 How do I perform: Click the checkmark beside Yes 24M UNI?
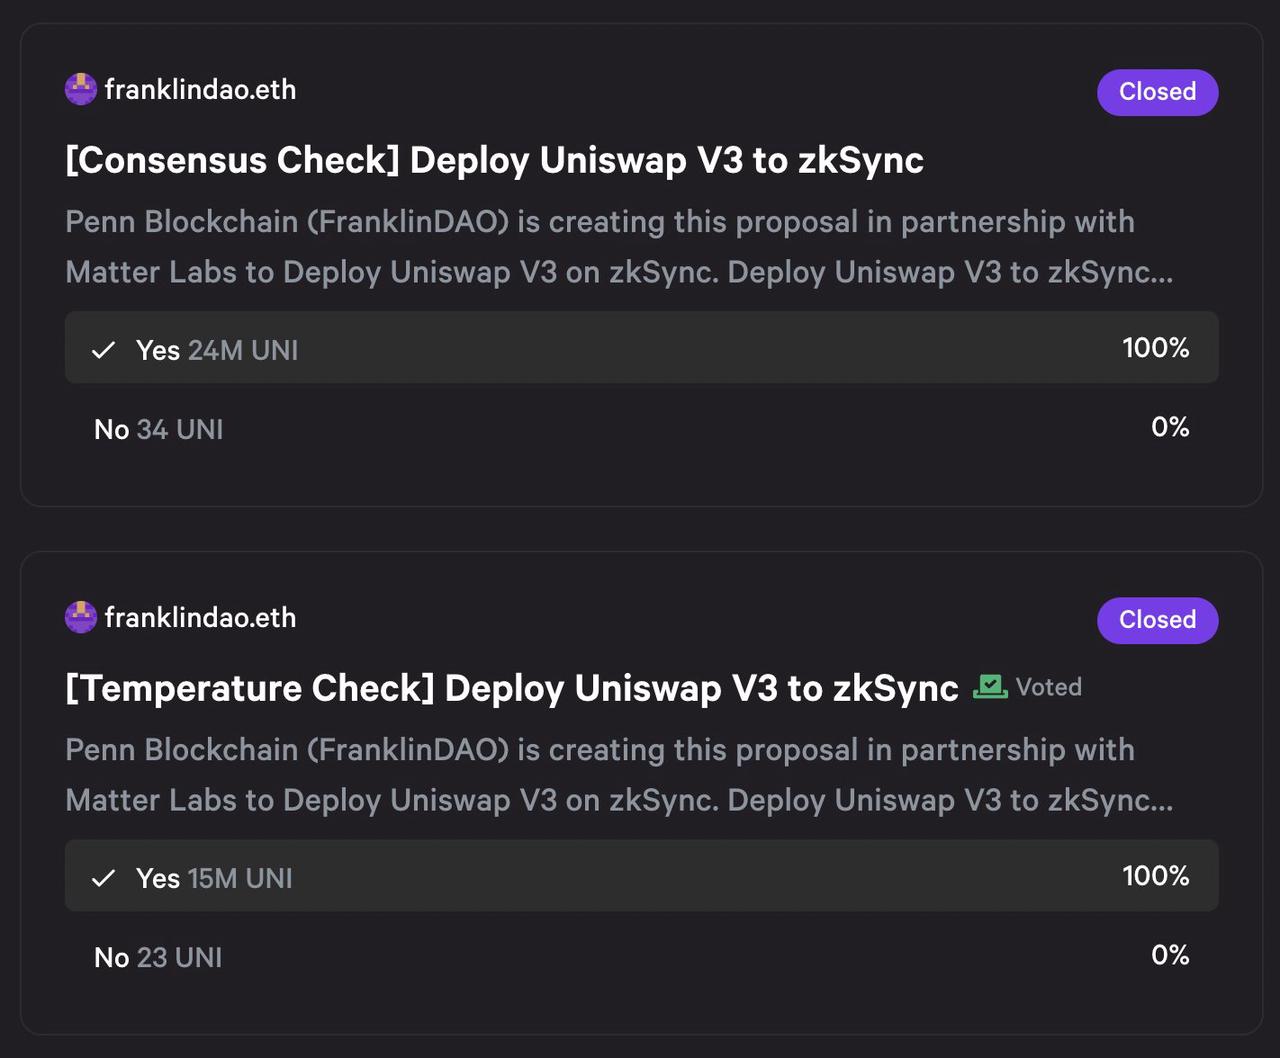point(104,349)
